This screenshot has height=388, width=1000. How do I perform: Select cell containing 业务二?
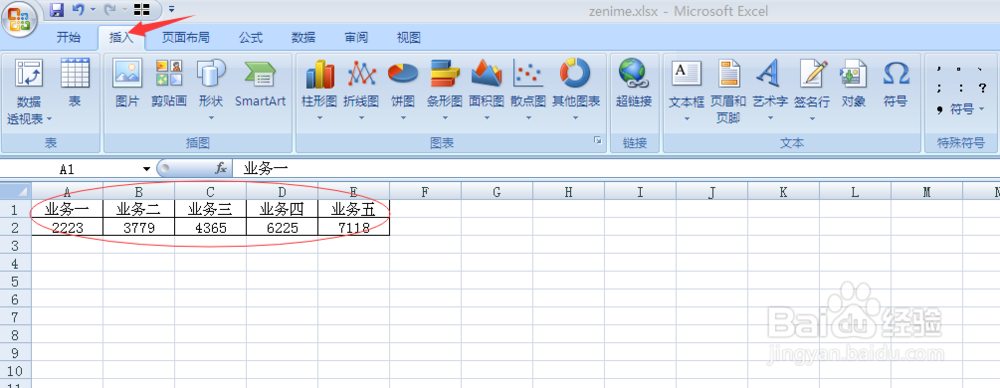click(139, 209)
